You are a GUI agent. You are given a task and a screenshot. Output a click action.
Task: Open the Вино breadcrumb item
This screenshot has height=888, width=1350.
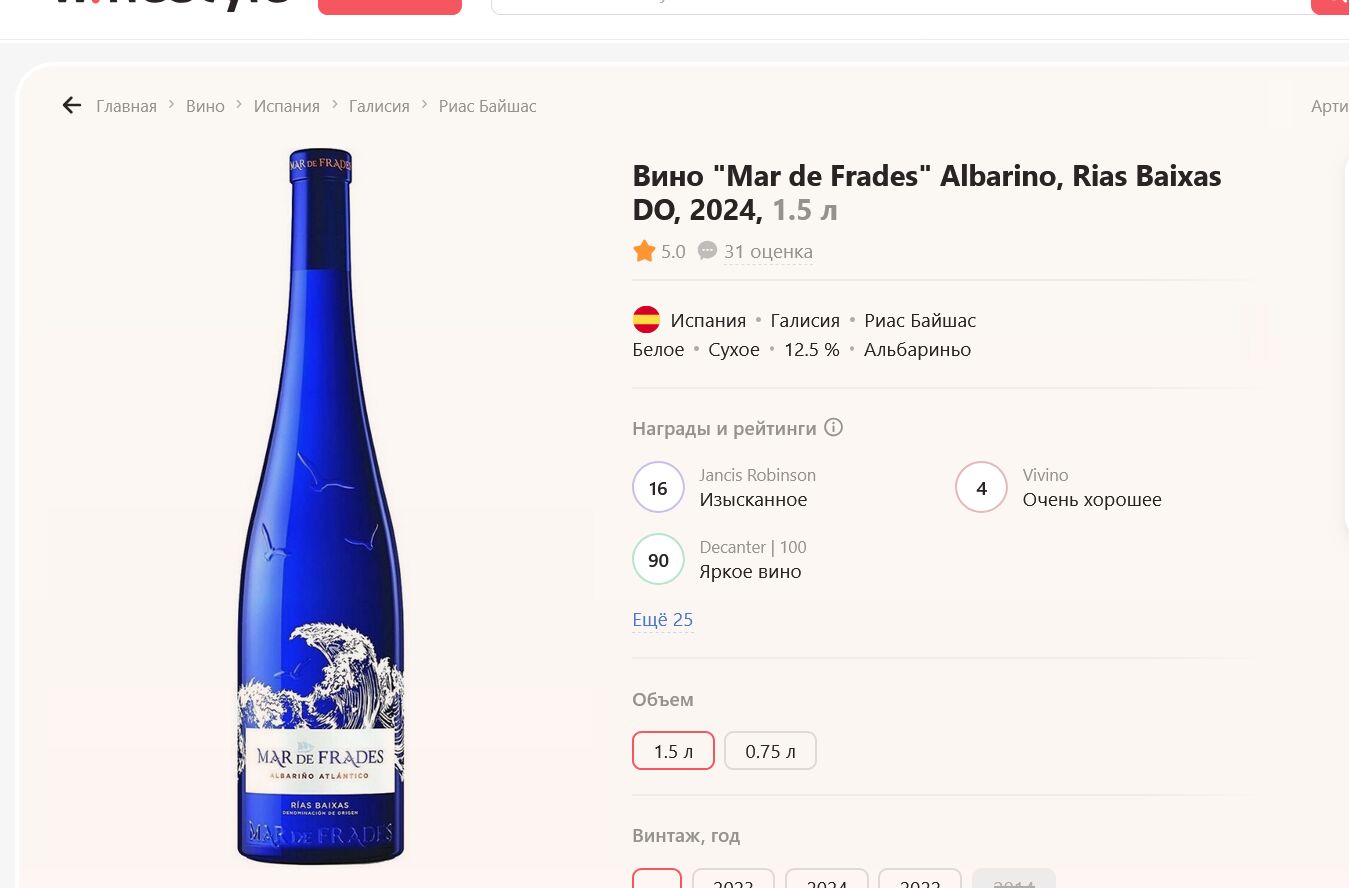(205, 106)
